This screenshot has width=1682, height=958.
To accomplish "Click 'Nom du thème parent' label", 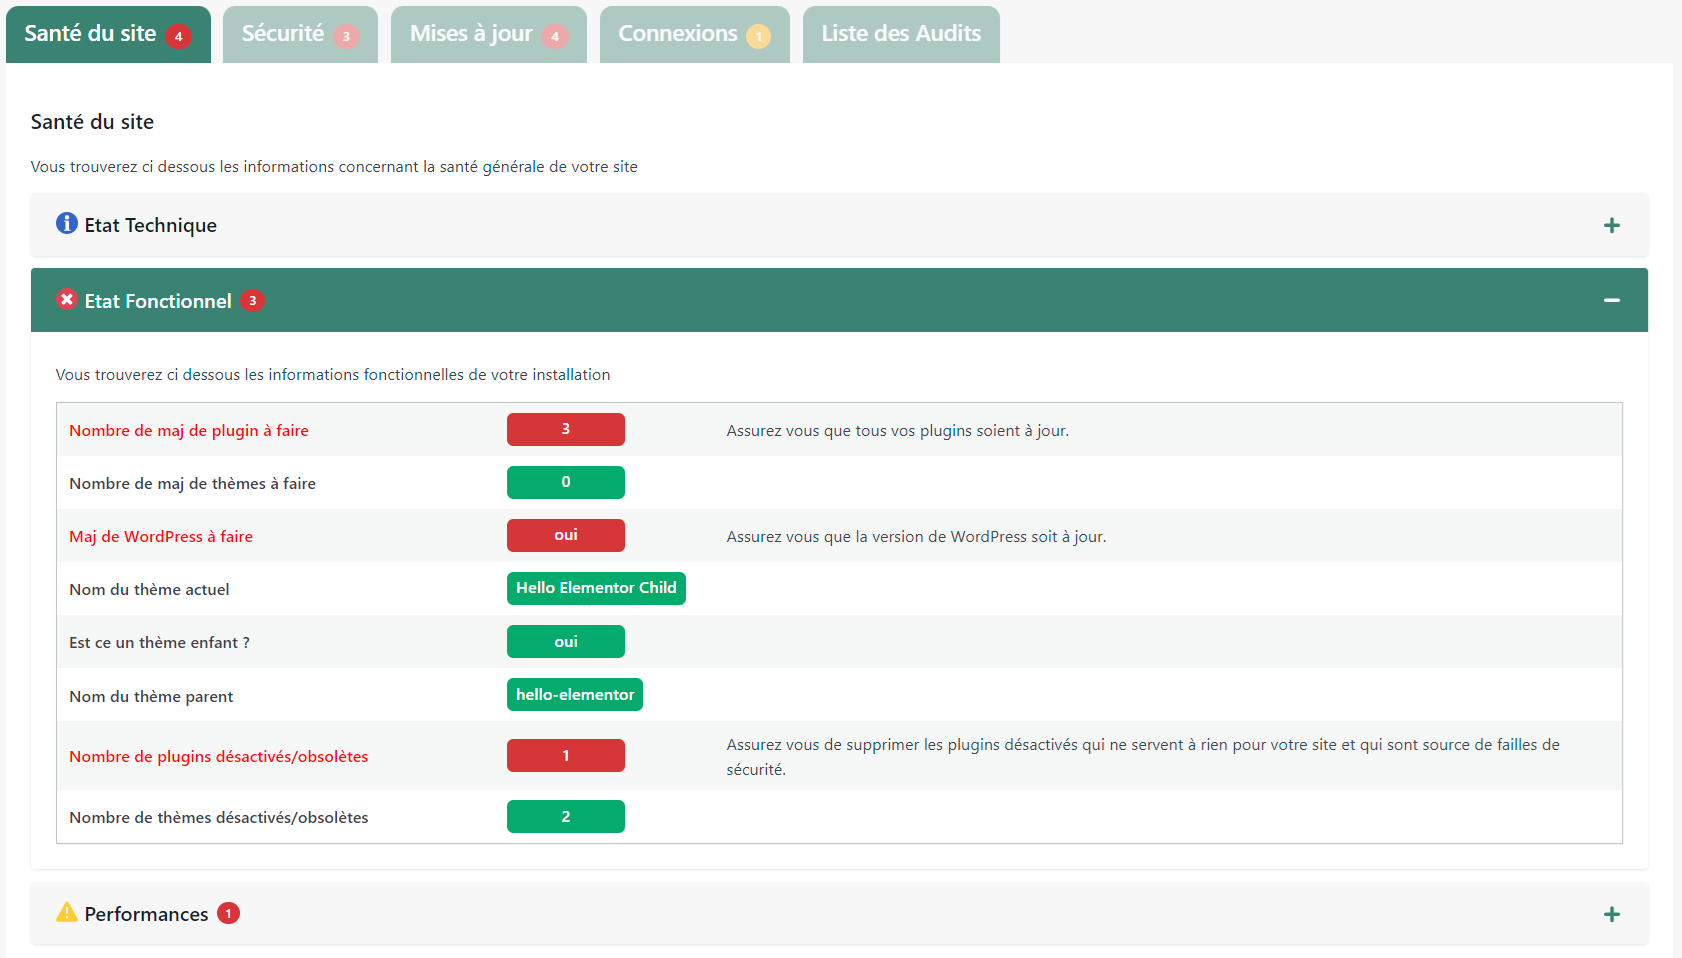I will 151,696.
